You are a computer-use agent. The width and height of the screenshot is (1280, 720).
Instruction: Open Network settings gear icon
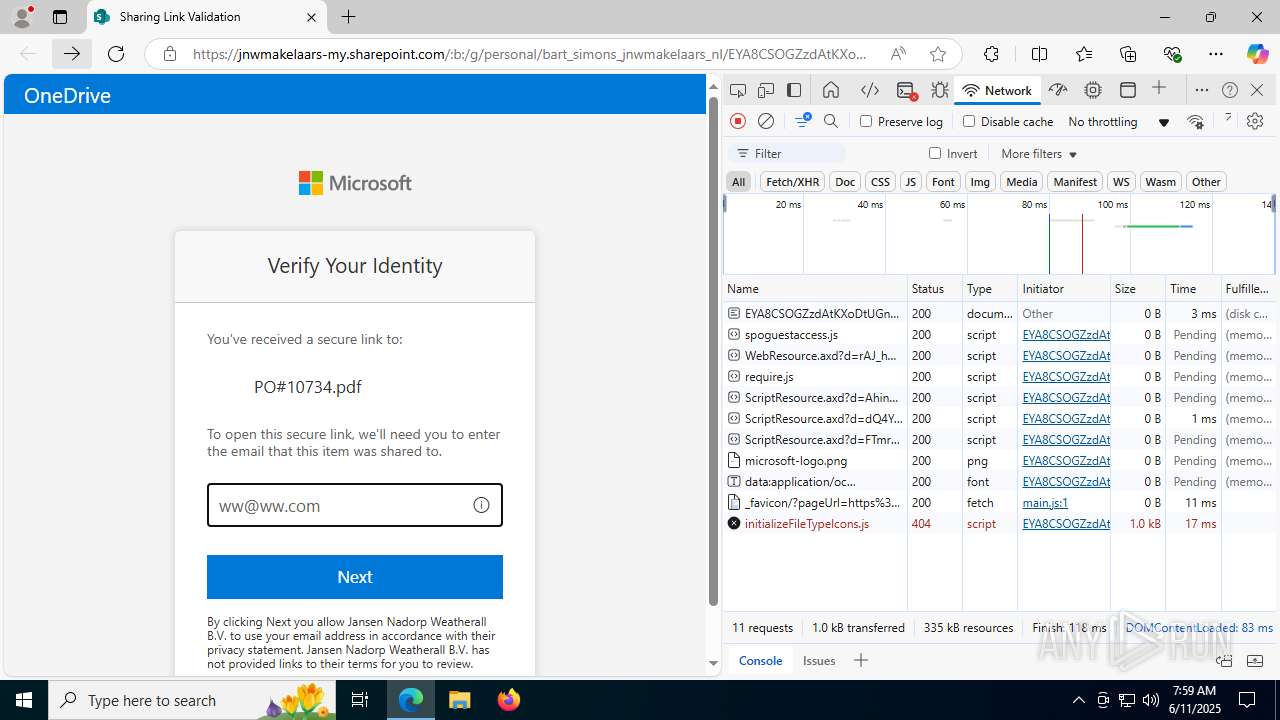point(1255,121)
